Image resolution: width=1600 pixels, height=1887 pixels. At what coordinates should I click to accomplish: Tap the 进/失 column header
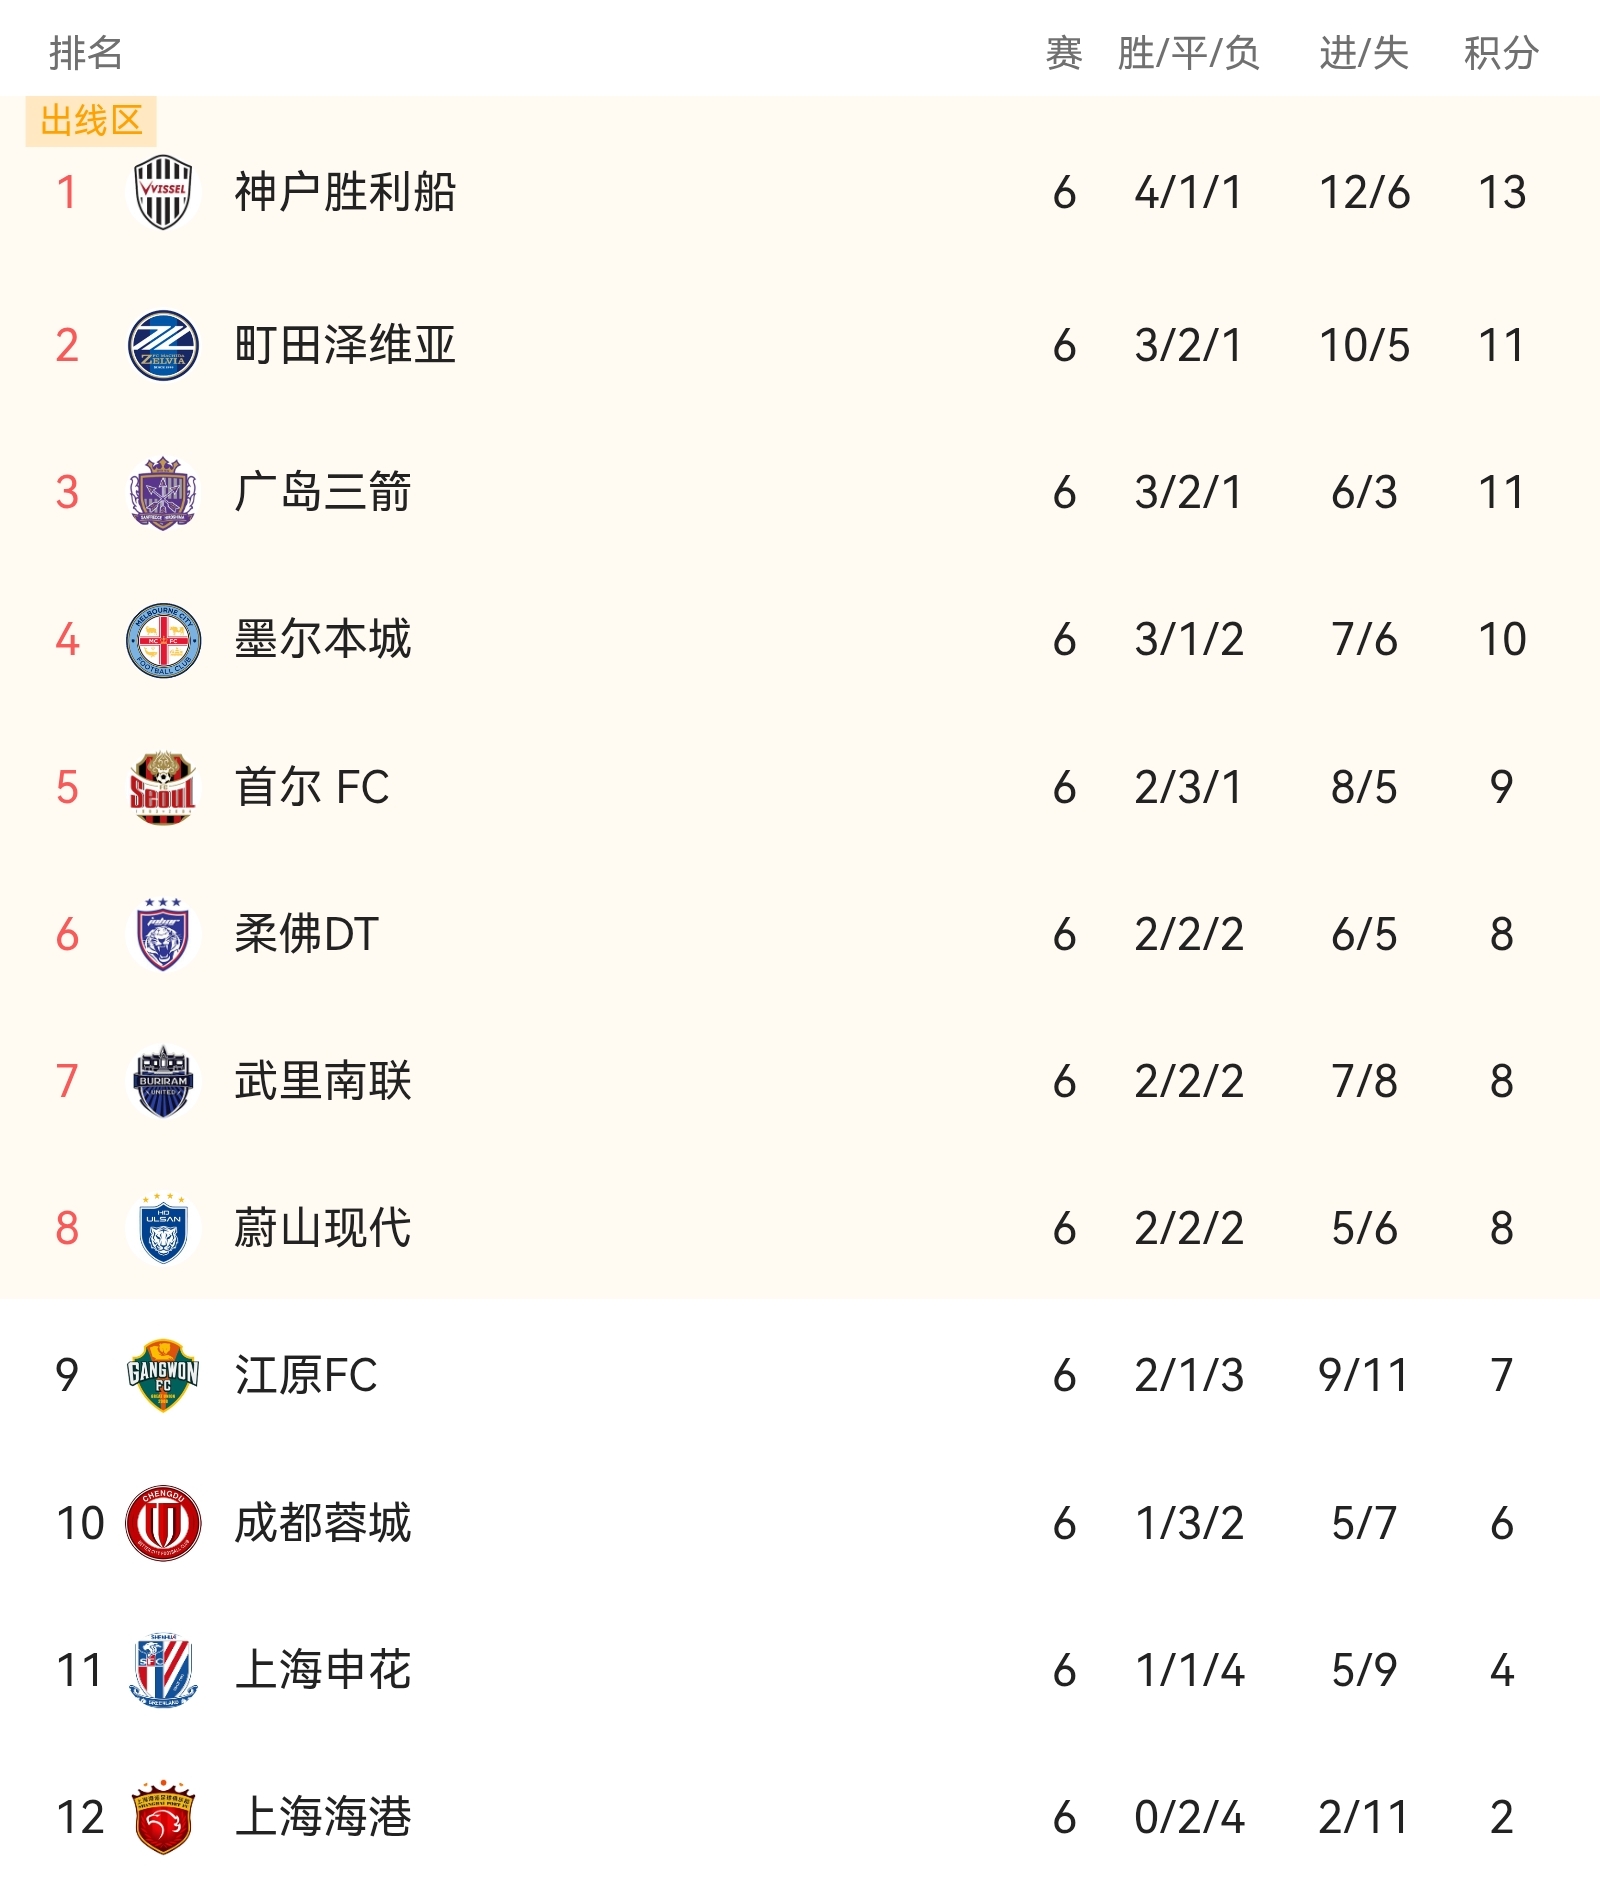[1364, 53]
